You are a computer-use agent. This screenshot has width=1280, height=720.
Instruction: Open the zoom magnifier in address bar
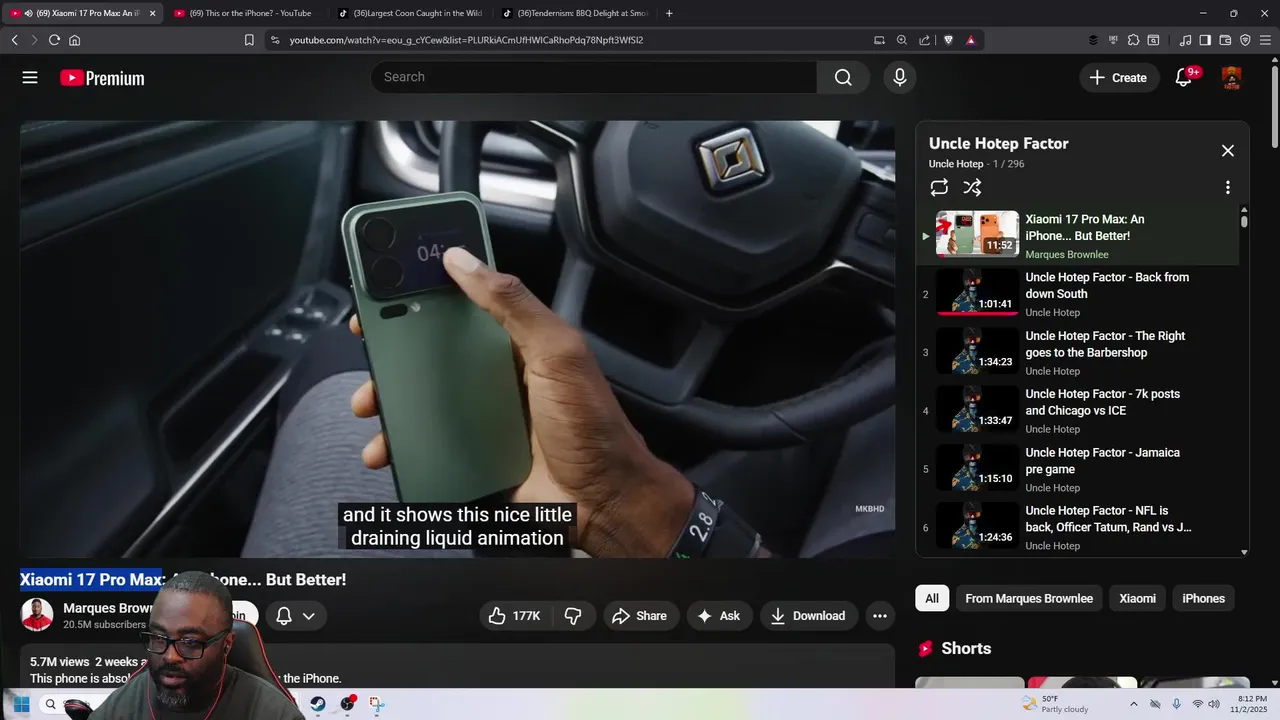tap(902, 40)
